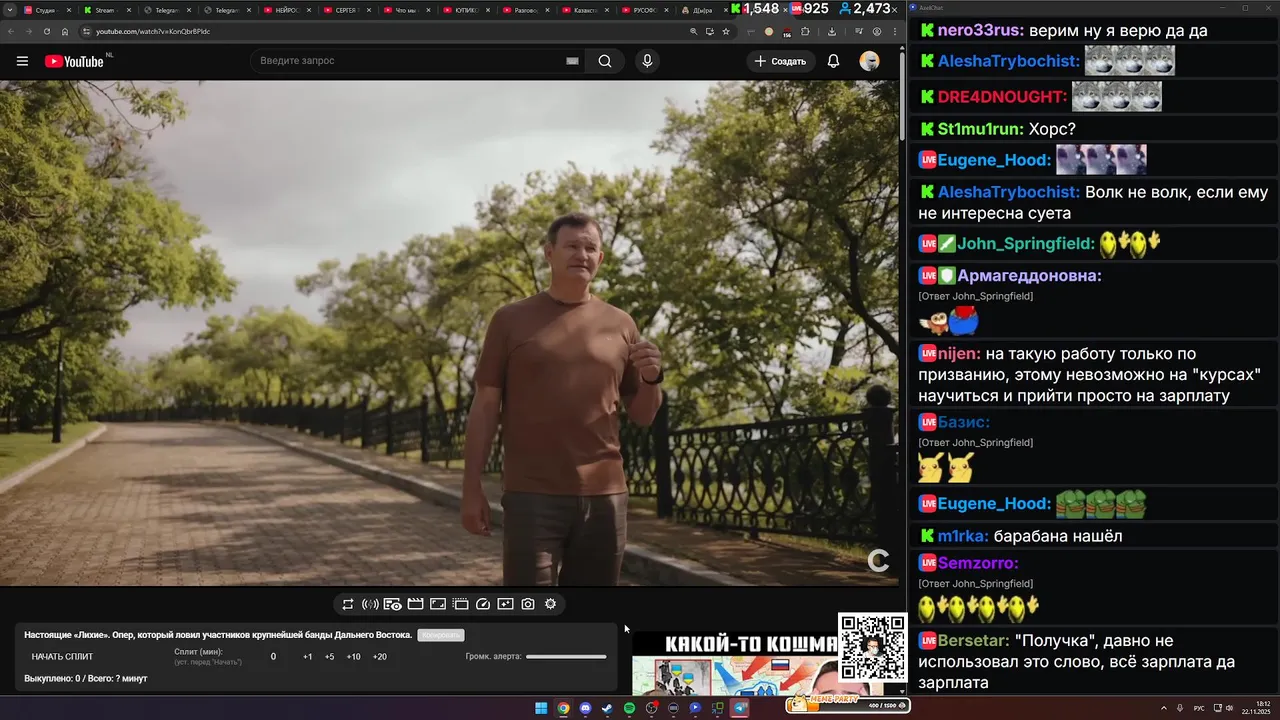Viewport: 1280px width, 720px height.
Task: Click the cinema clapperboard icon under player
Action: tap(415, 604)
